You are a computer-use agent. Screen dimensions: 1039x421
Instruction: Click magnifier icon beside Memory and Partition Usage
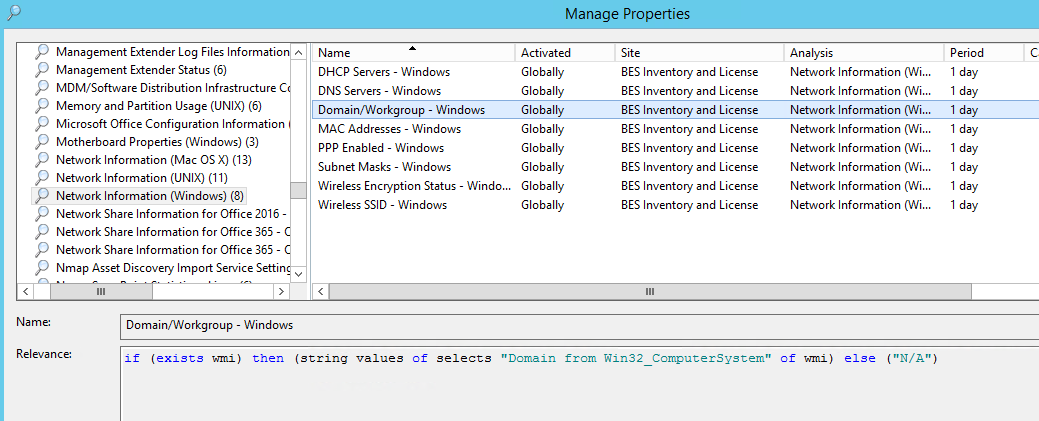click(x=42, y=106)
